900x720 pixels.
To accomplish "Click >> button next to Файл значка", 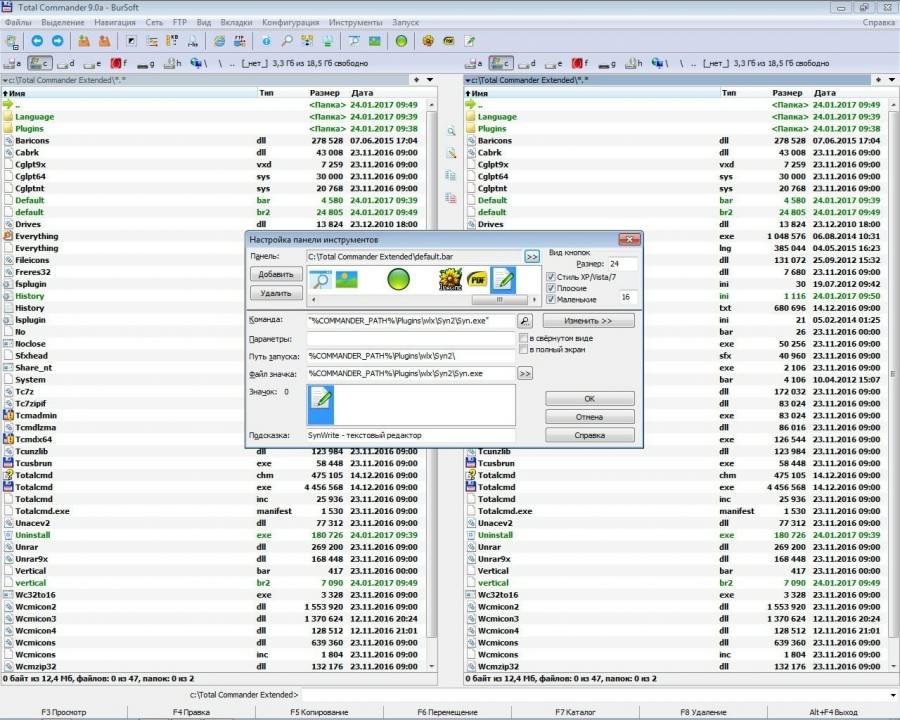I will click(x=525, y=373).
